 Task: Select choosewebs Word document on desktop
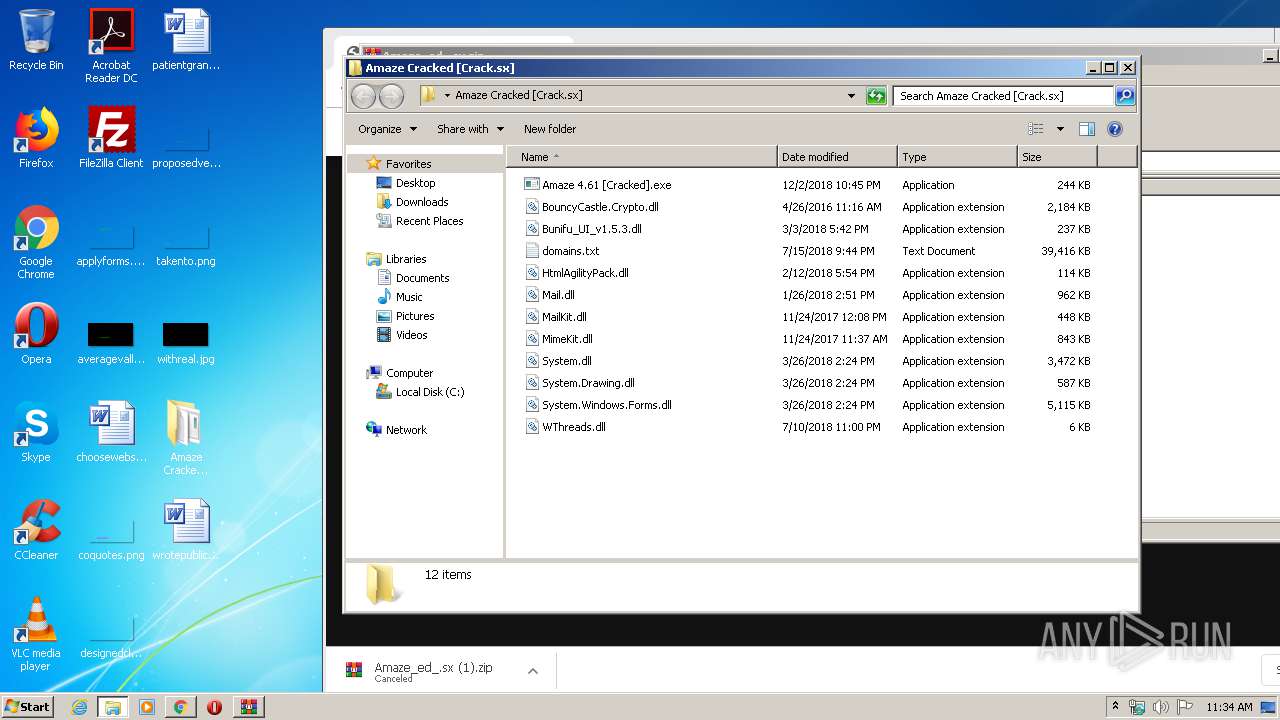pyautogui.click(x=111, y=432)
